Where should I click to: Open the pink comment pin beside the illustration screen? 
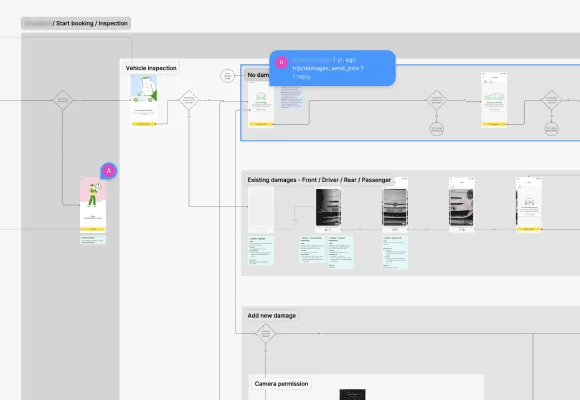point(109,171)
